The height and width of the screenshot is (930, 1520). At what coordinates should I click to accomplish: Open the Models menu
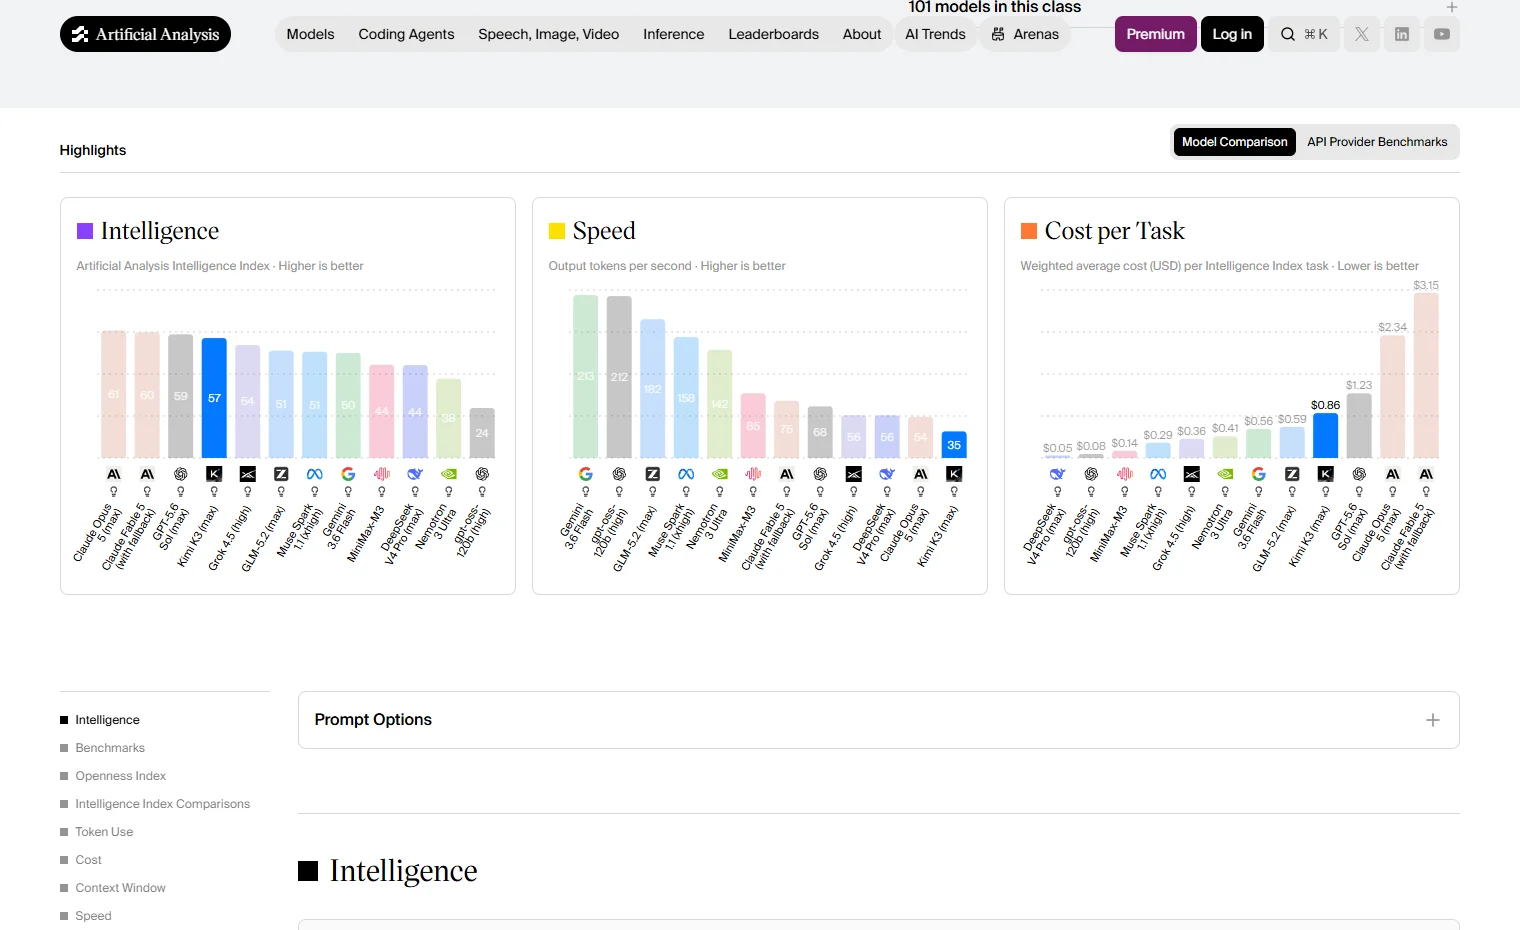click(x=311, y=34)
